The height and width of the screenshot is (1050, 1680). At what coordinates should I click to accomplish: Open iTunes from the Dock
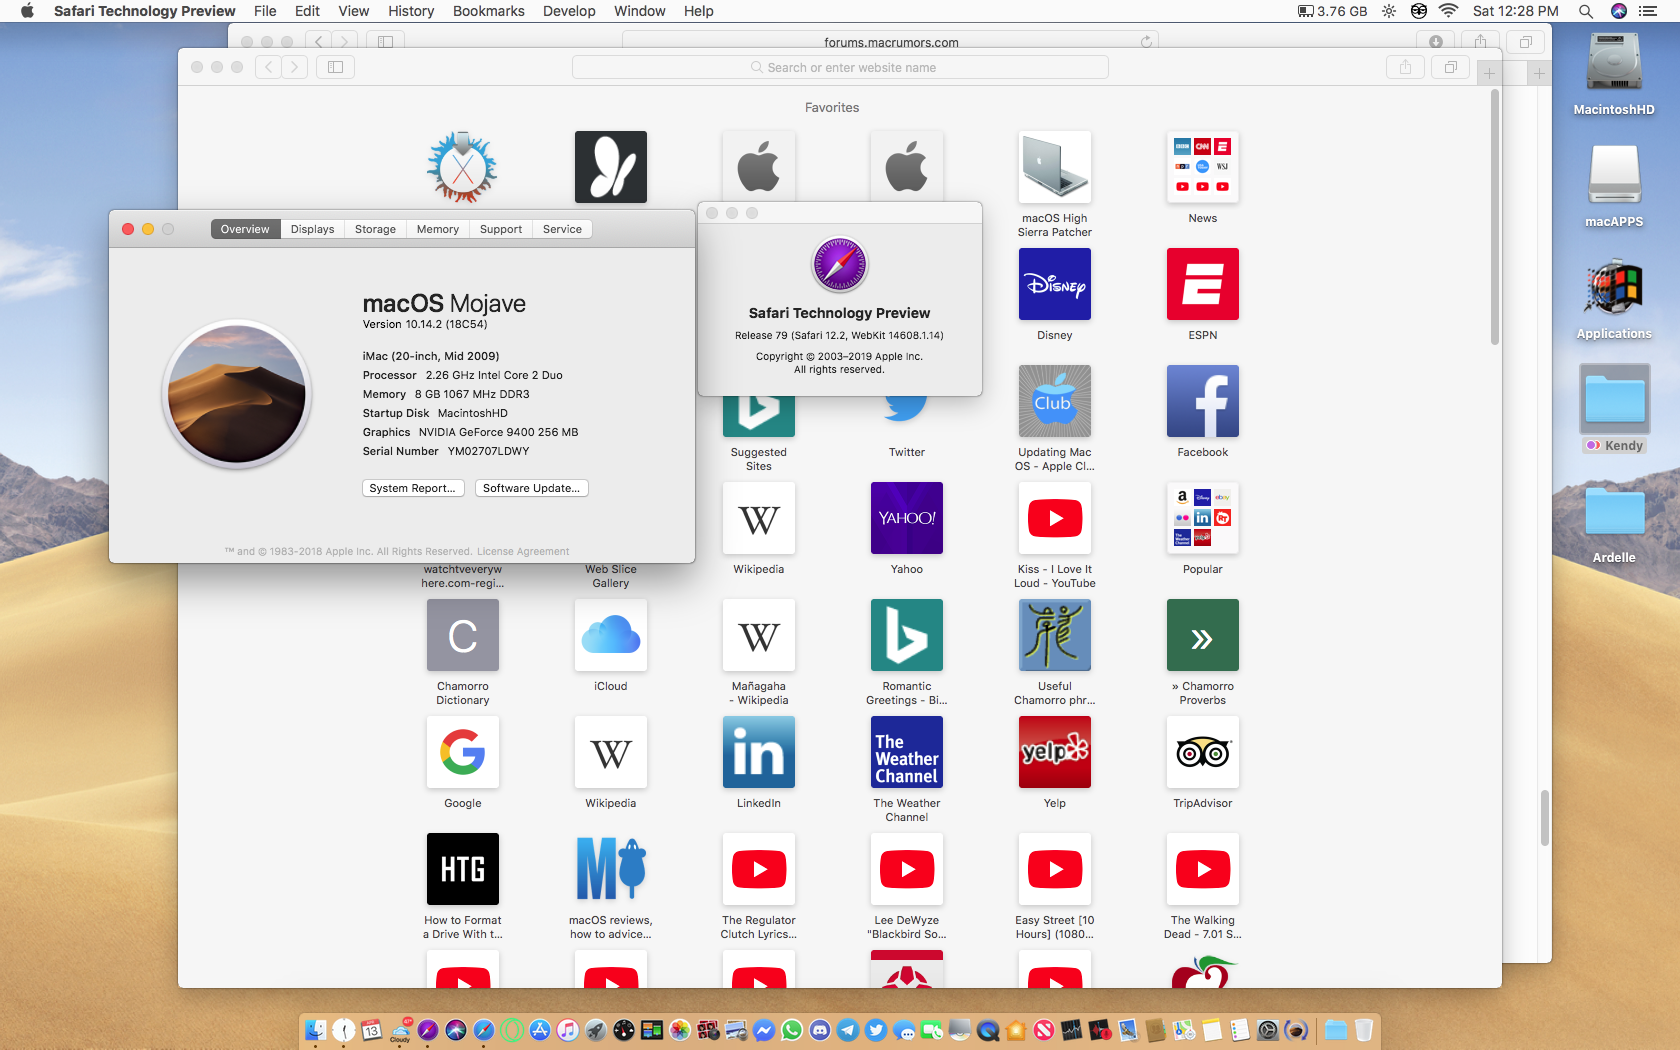pos(568,1030)
